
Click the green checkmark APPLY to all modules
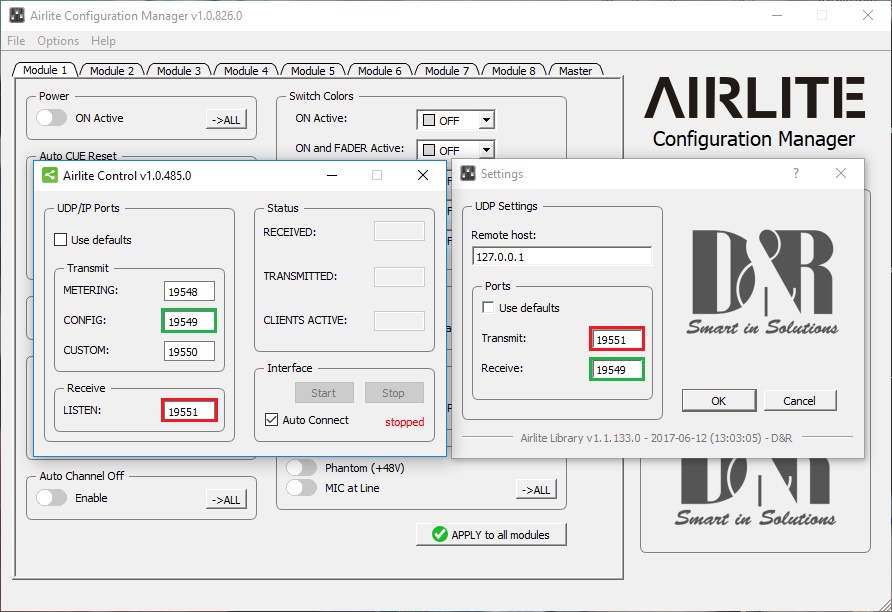(439, 534)
